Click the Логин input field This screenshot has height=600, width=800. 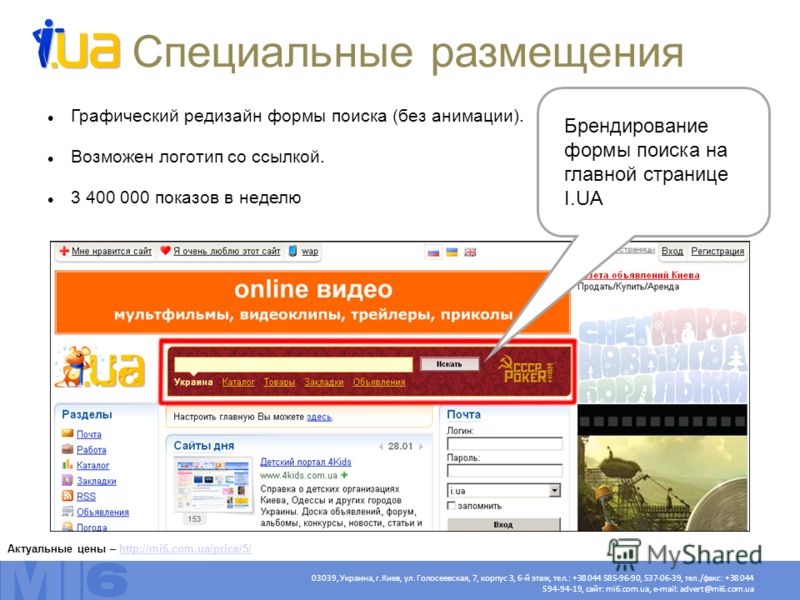505,443
